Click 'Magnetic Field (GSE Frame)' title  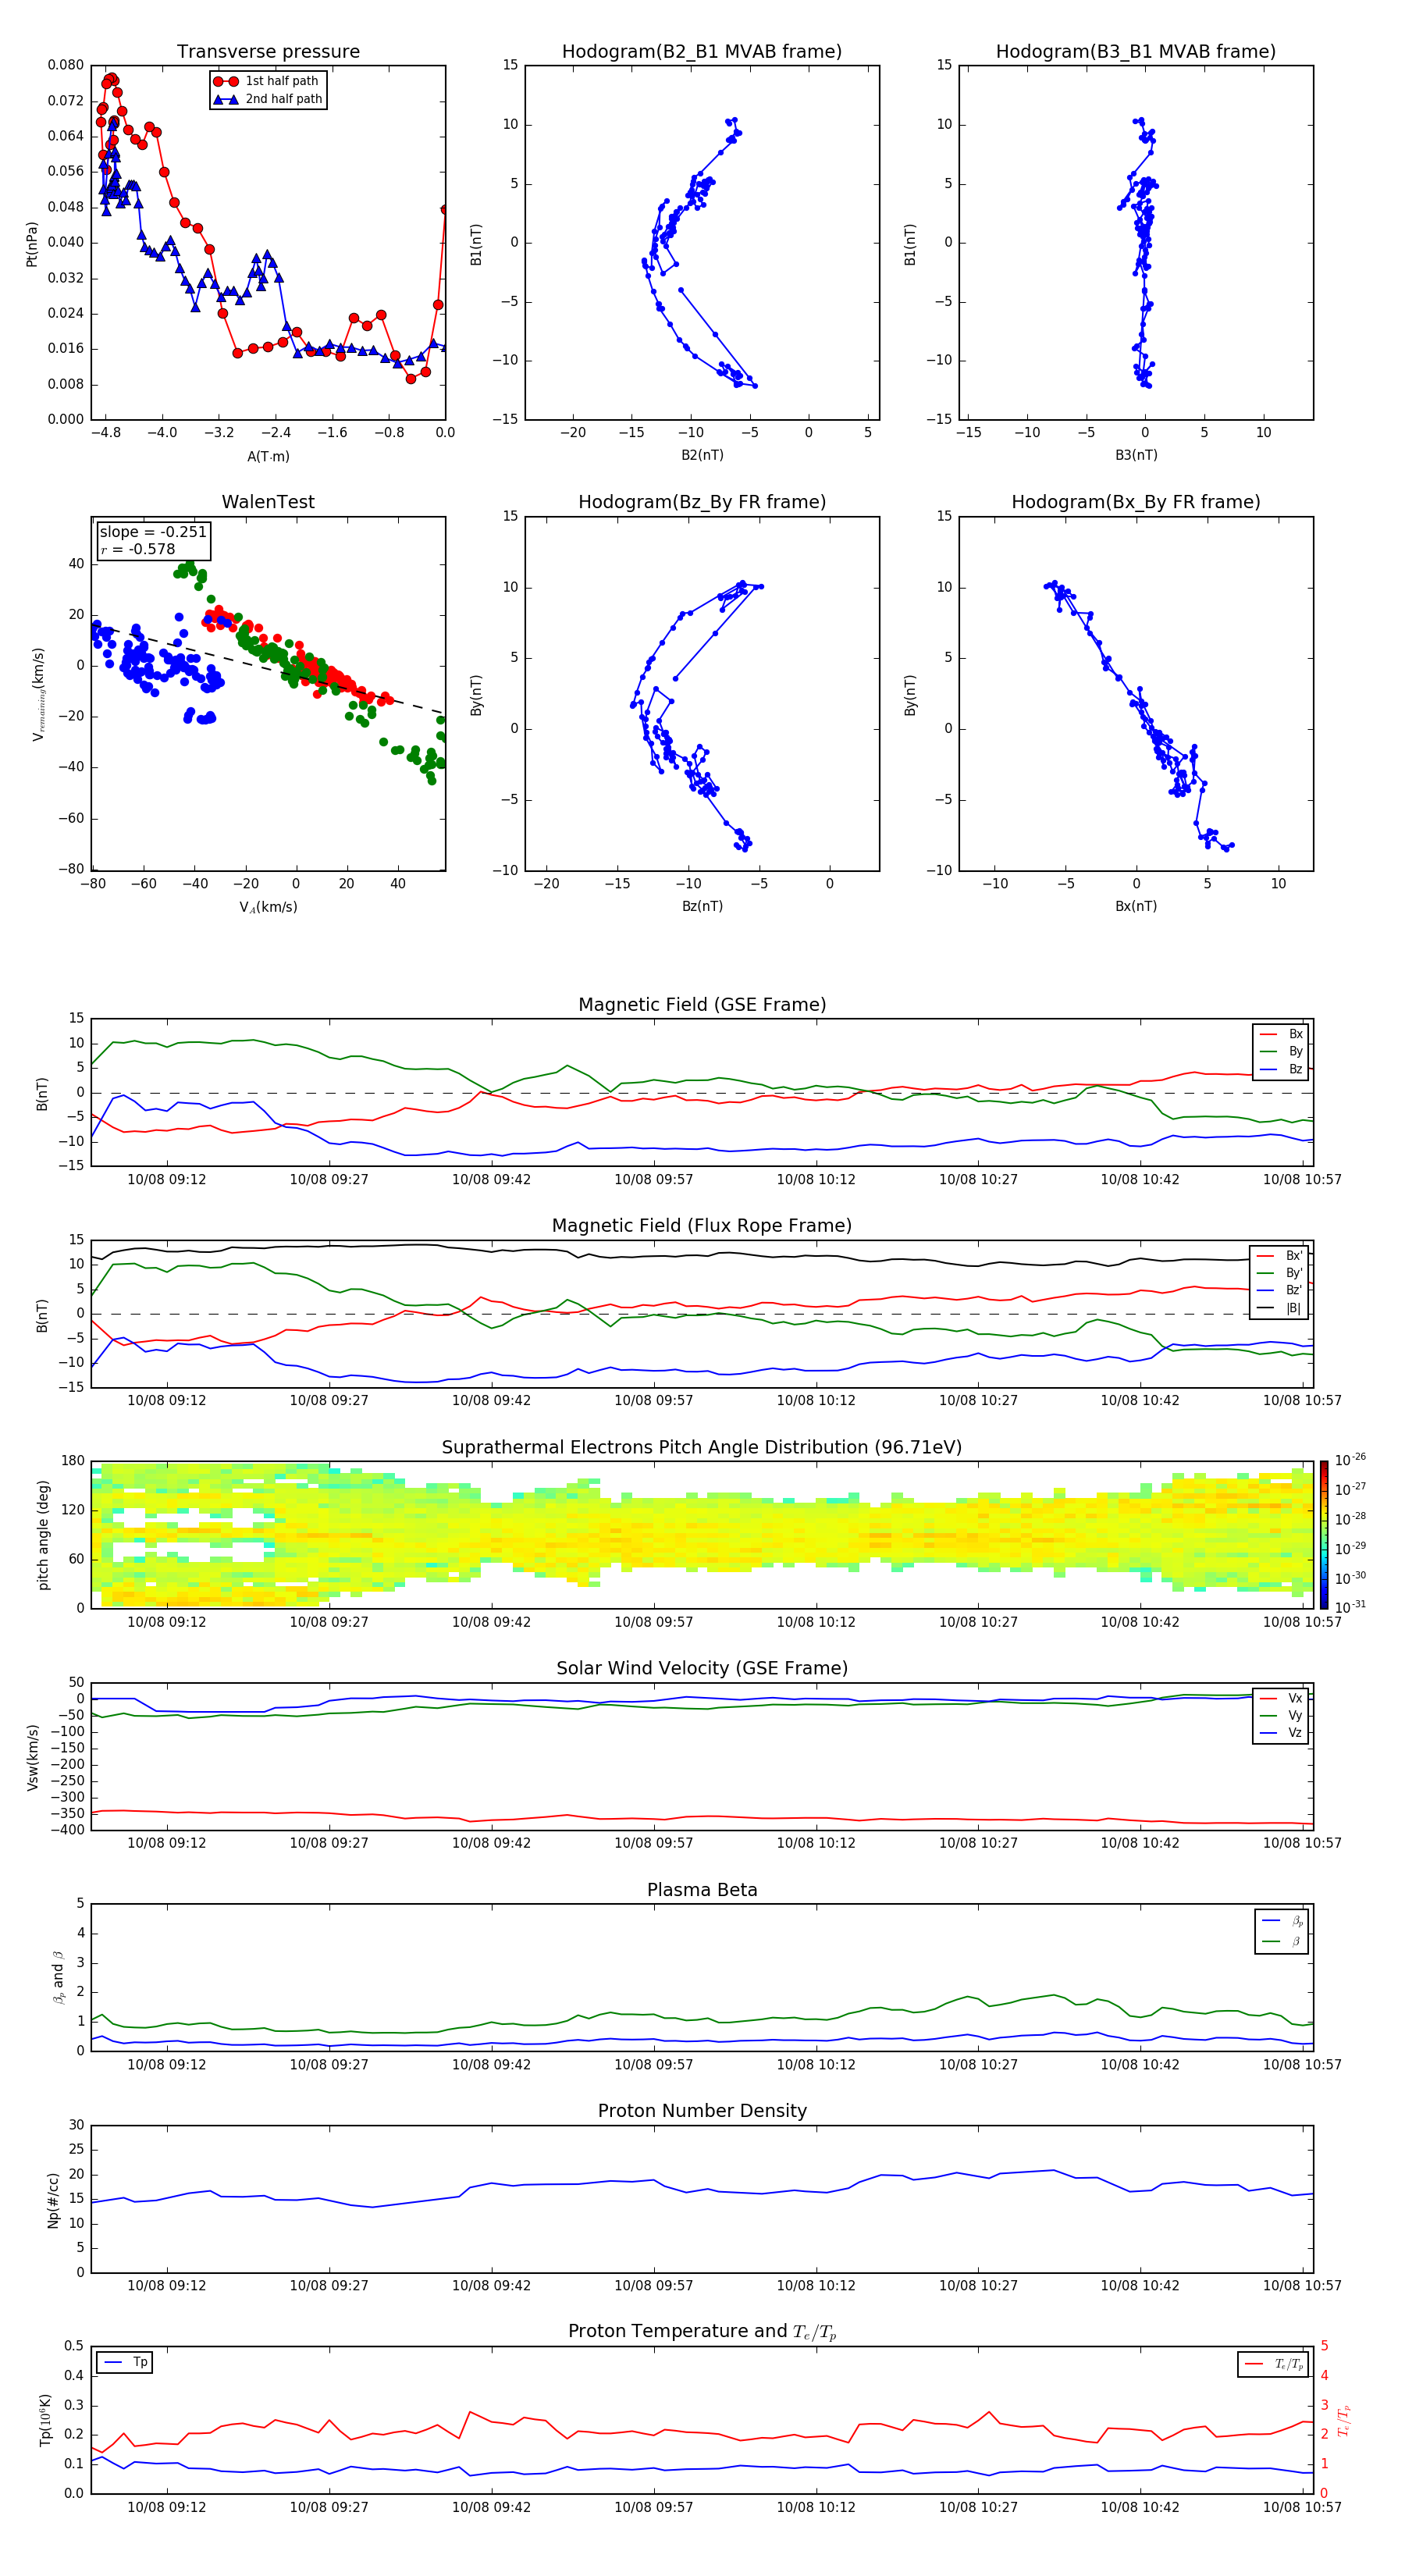tap(702, 1005)
